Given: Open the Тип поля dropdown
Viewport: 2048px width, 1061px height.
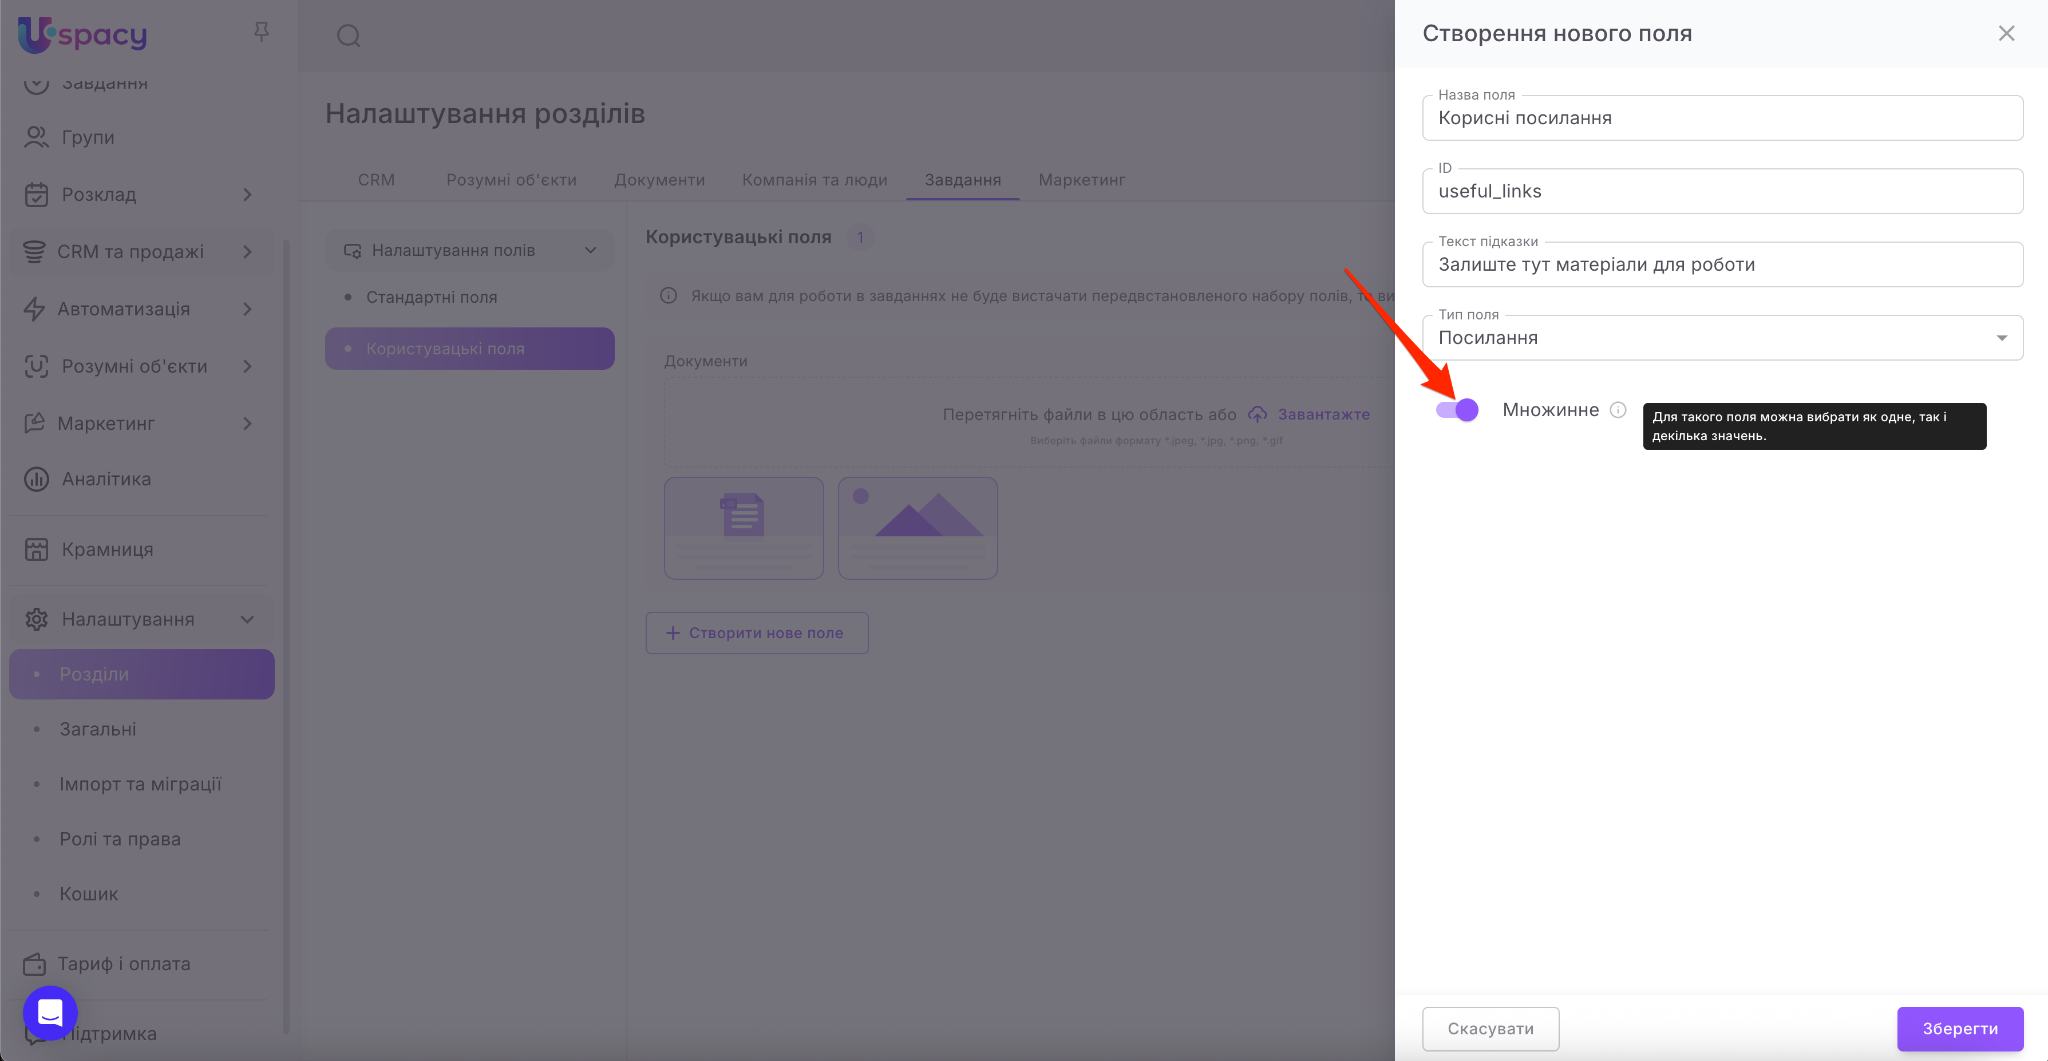Looking at the screenshot, I should click(x=1722, y=338).
